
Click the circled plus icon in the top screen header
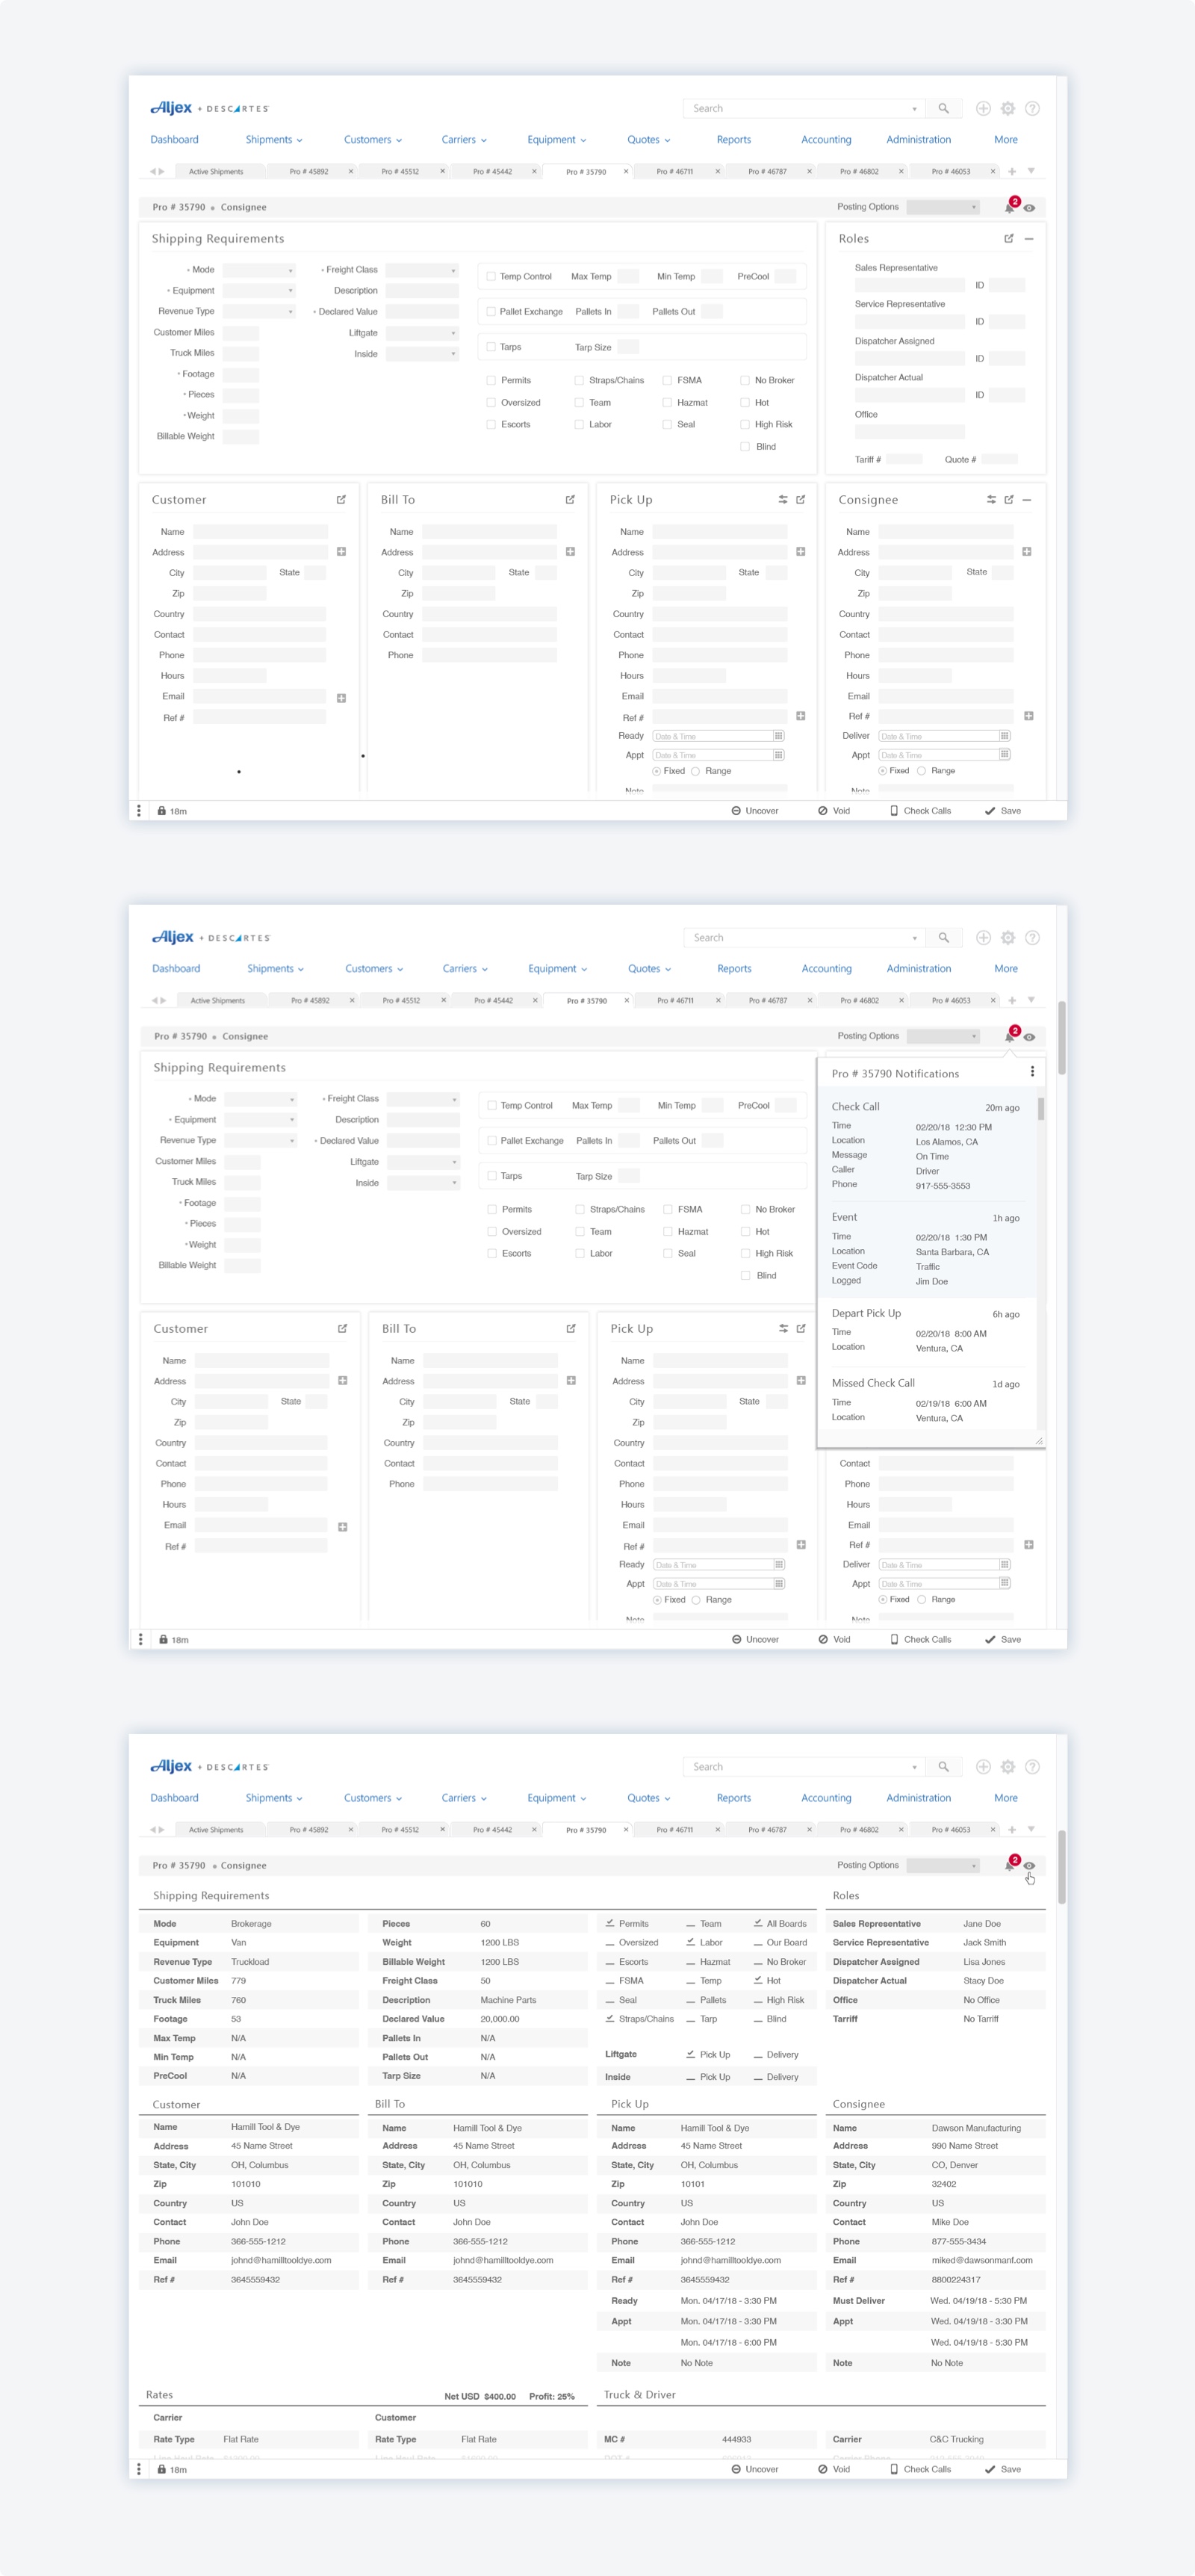(x=983, y=108)
